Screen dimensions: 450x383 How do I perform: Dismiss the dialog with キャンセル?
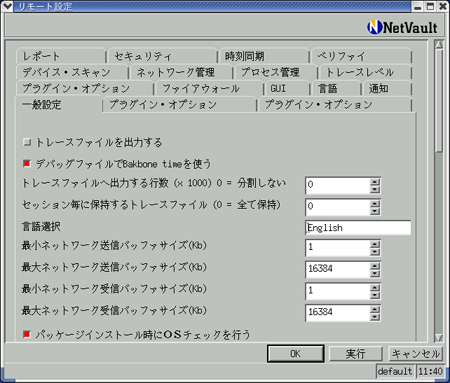(x=416, y=354)
